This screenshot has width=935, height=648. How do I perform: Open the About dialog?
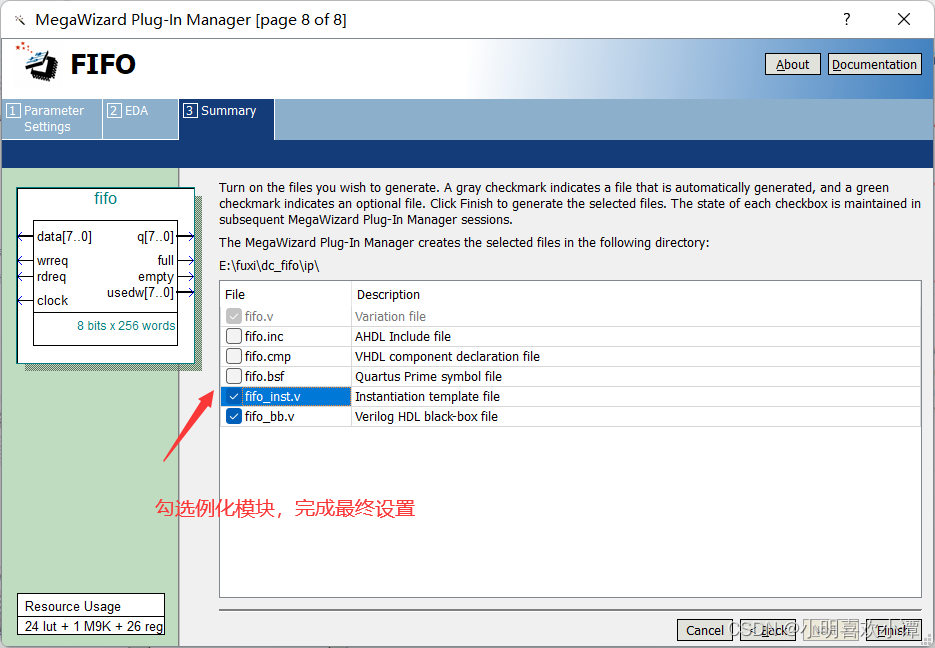(x=792, y=64)
